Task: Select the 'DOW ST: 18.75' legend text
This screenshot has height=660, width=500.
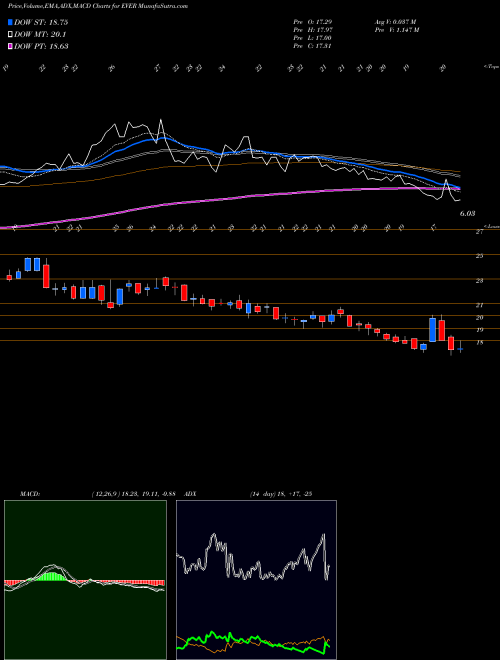Action: [41, 22]
